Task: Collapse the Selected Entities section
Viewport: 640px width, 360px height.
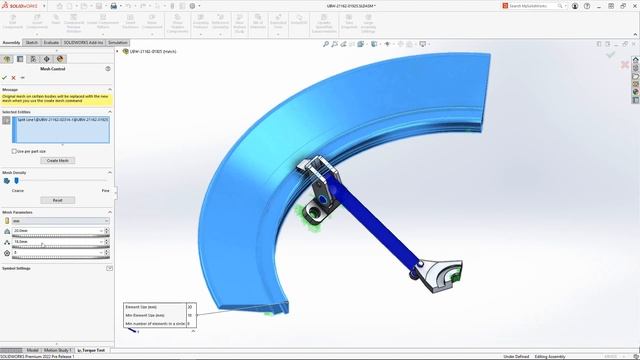Action: coord(109,112)
